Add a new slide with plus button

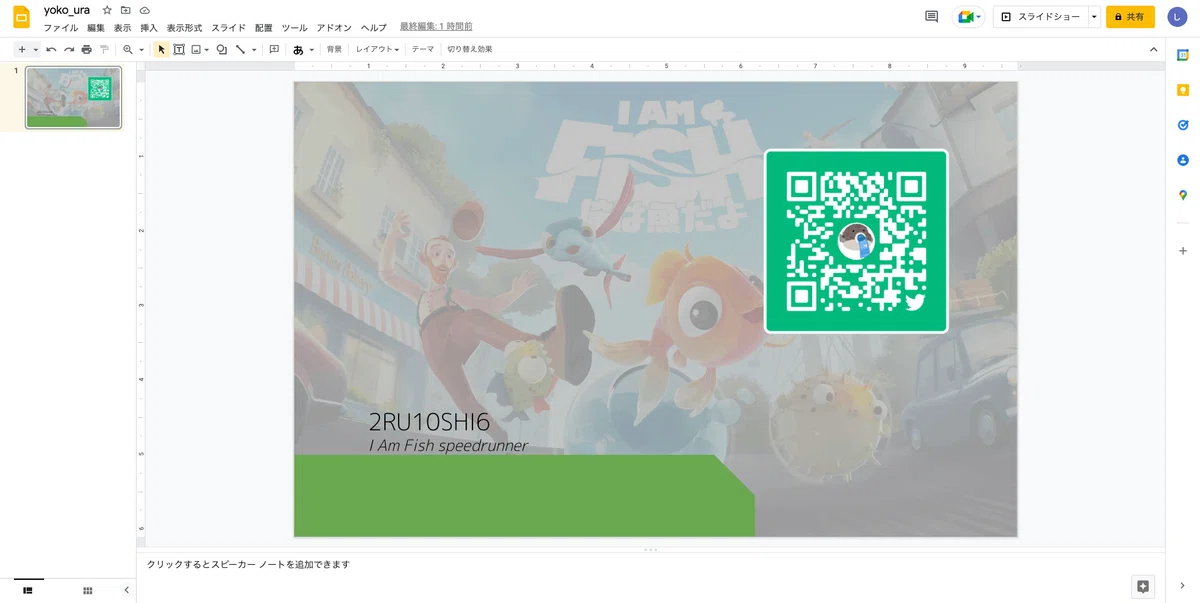click(x=22, y=49)
